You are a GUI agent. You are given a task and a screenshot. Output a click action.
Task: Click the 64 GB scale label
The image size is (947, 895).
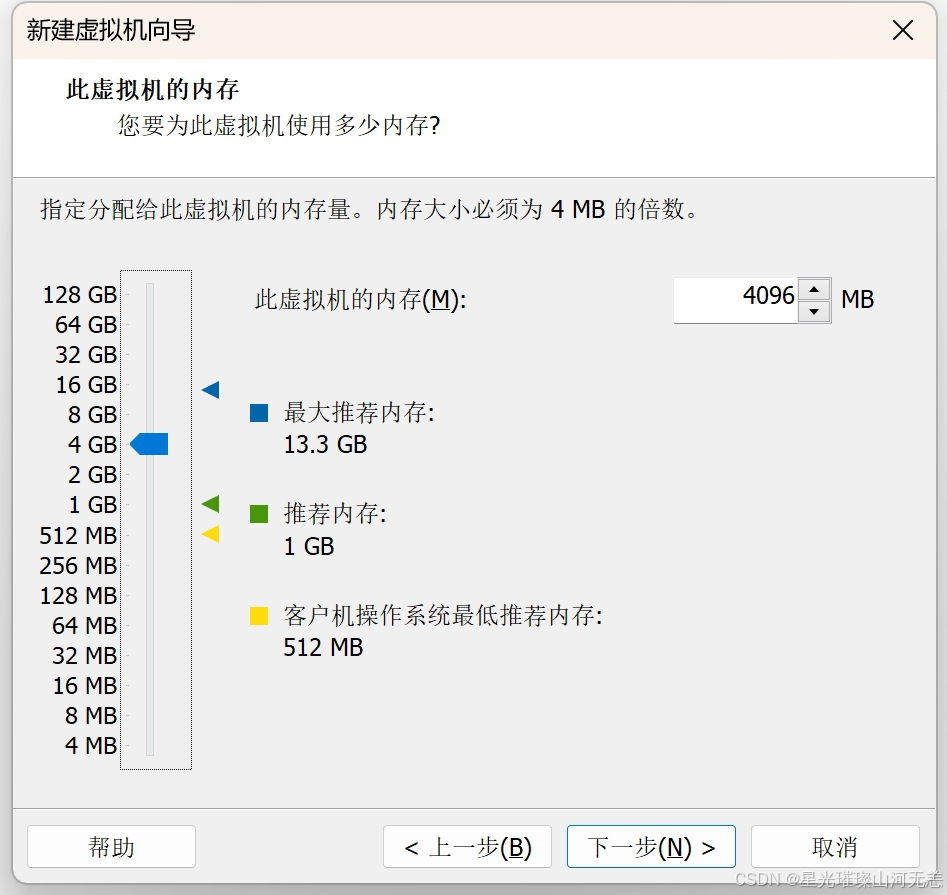86,325
